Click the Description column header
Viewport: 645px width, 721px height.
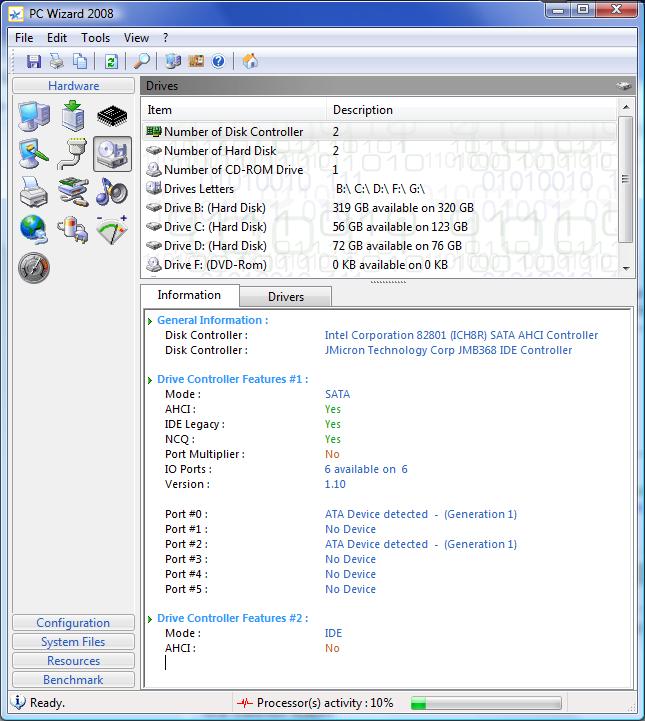tap(472, 110)
